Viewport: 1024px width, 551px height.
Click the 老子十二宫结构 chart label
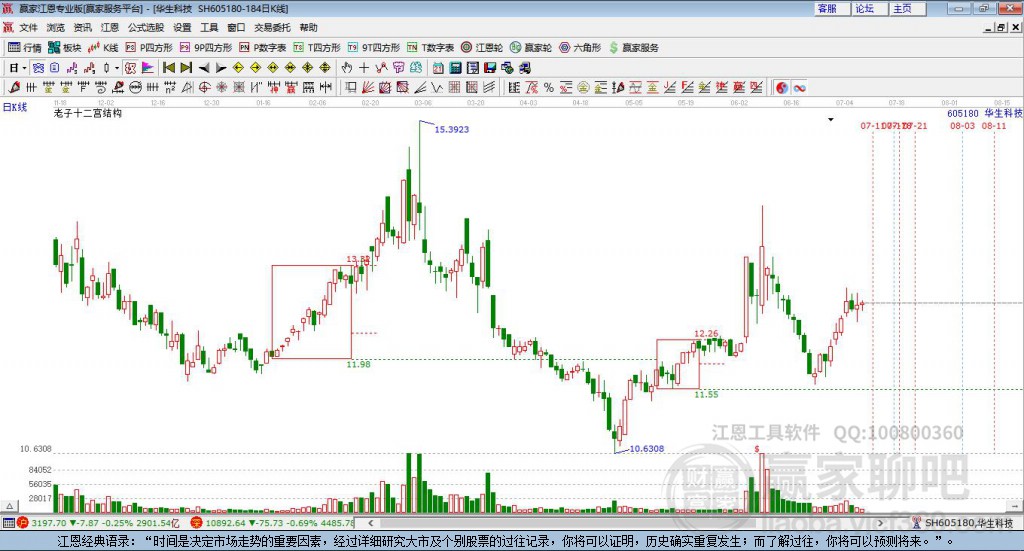88,113
